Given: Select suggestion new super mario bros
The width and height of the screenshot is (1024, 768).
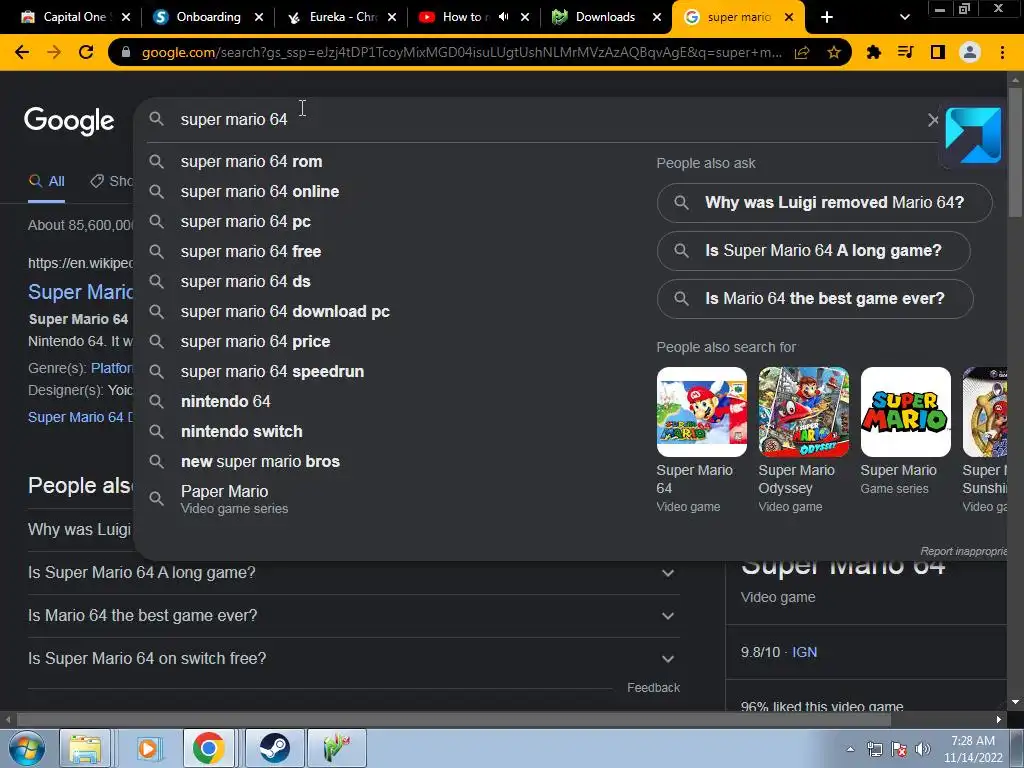Looking at the screenshot, I should [x=392, y=462].
